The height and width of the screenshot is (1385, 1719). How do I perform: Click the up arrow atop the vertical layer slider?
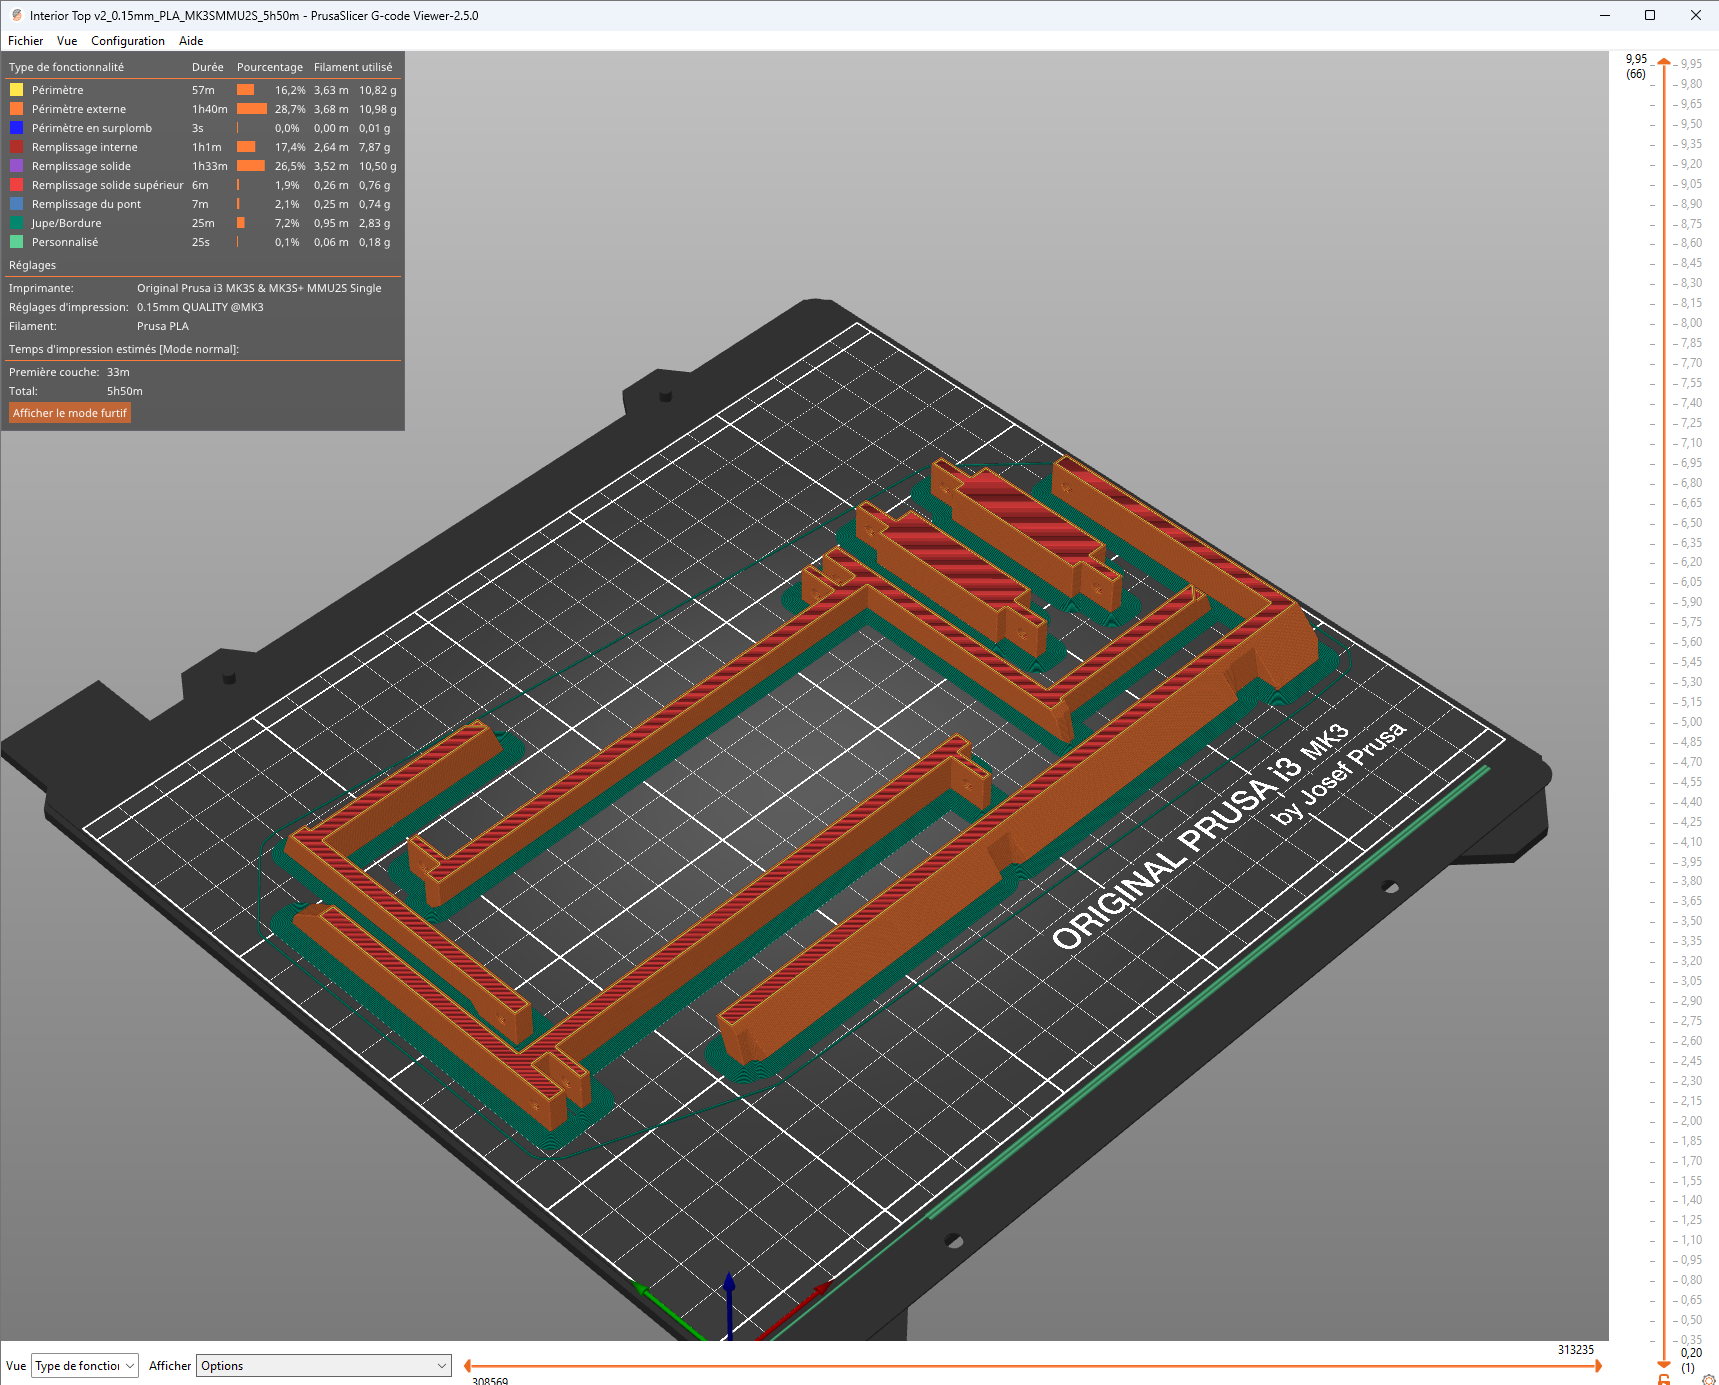tap(1663, 63)
